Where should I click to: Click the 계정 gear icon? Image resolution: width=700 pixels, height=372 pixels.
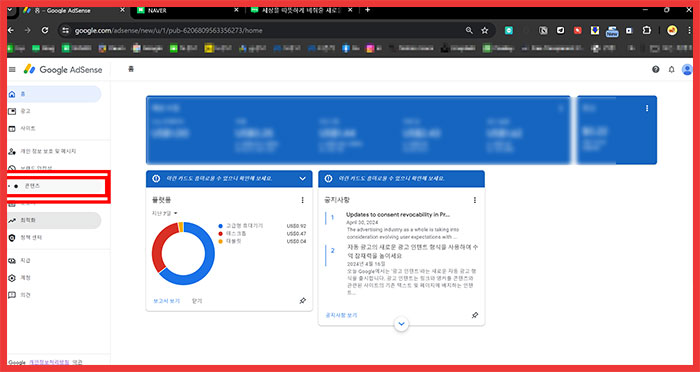(x=12, y=278)
